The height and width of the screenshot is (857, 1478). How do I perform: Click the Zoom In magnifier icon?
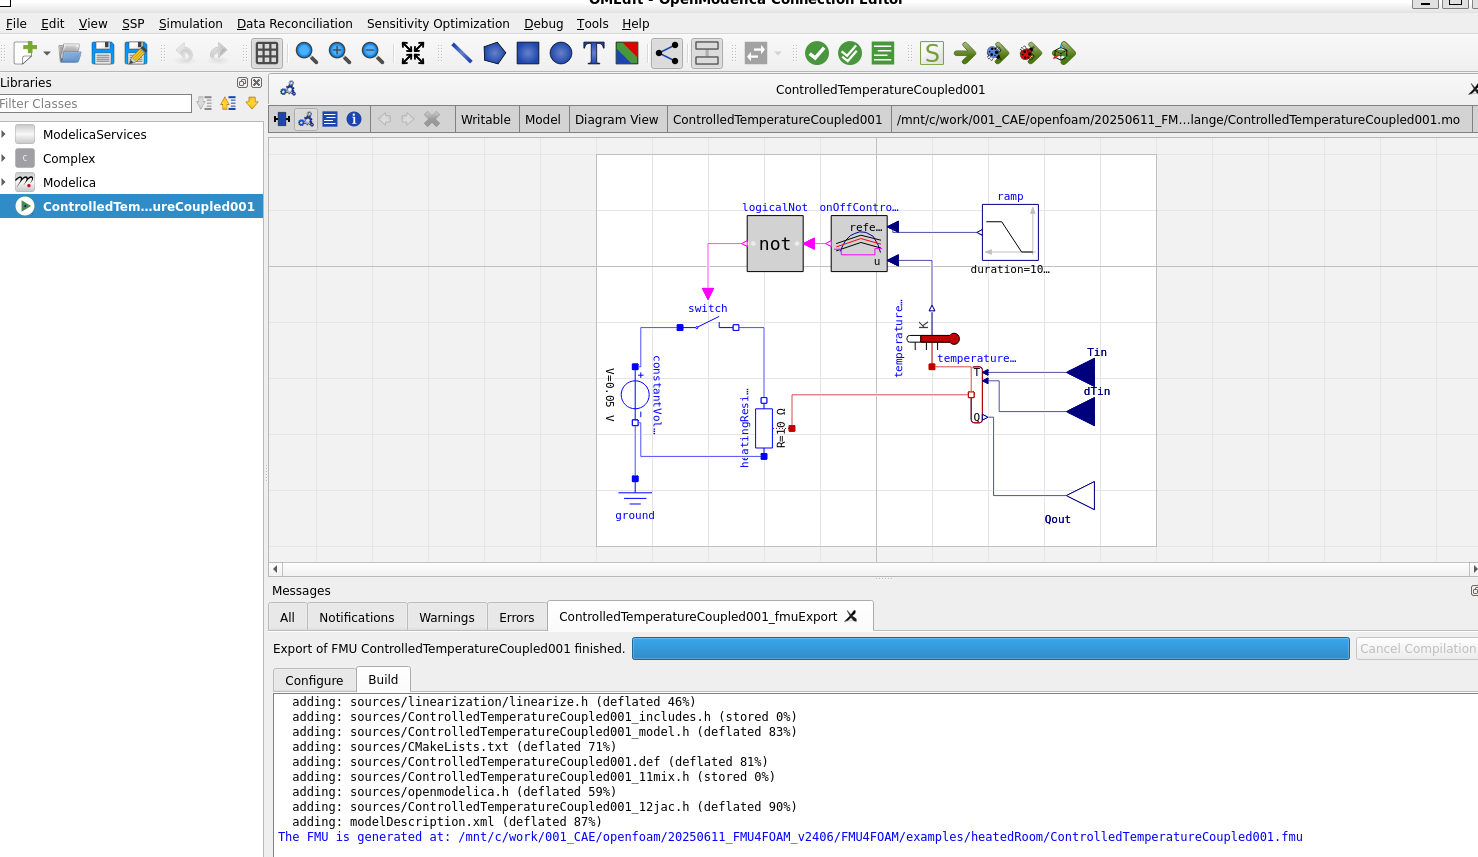(x=340, y=53)
